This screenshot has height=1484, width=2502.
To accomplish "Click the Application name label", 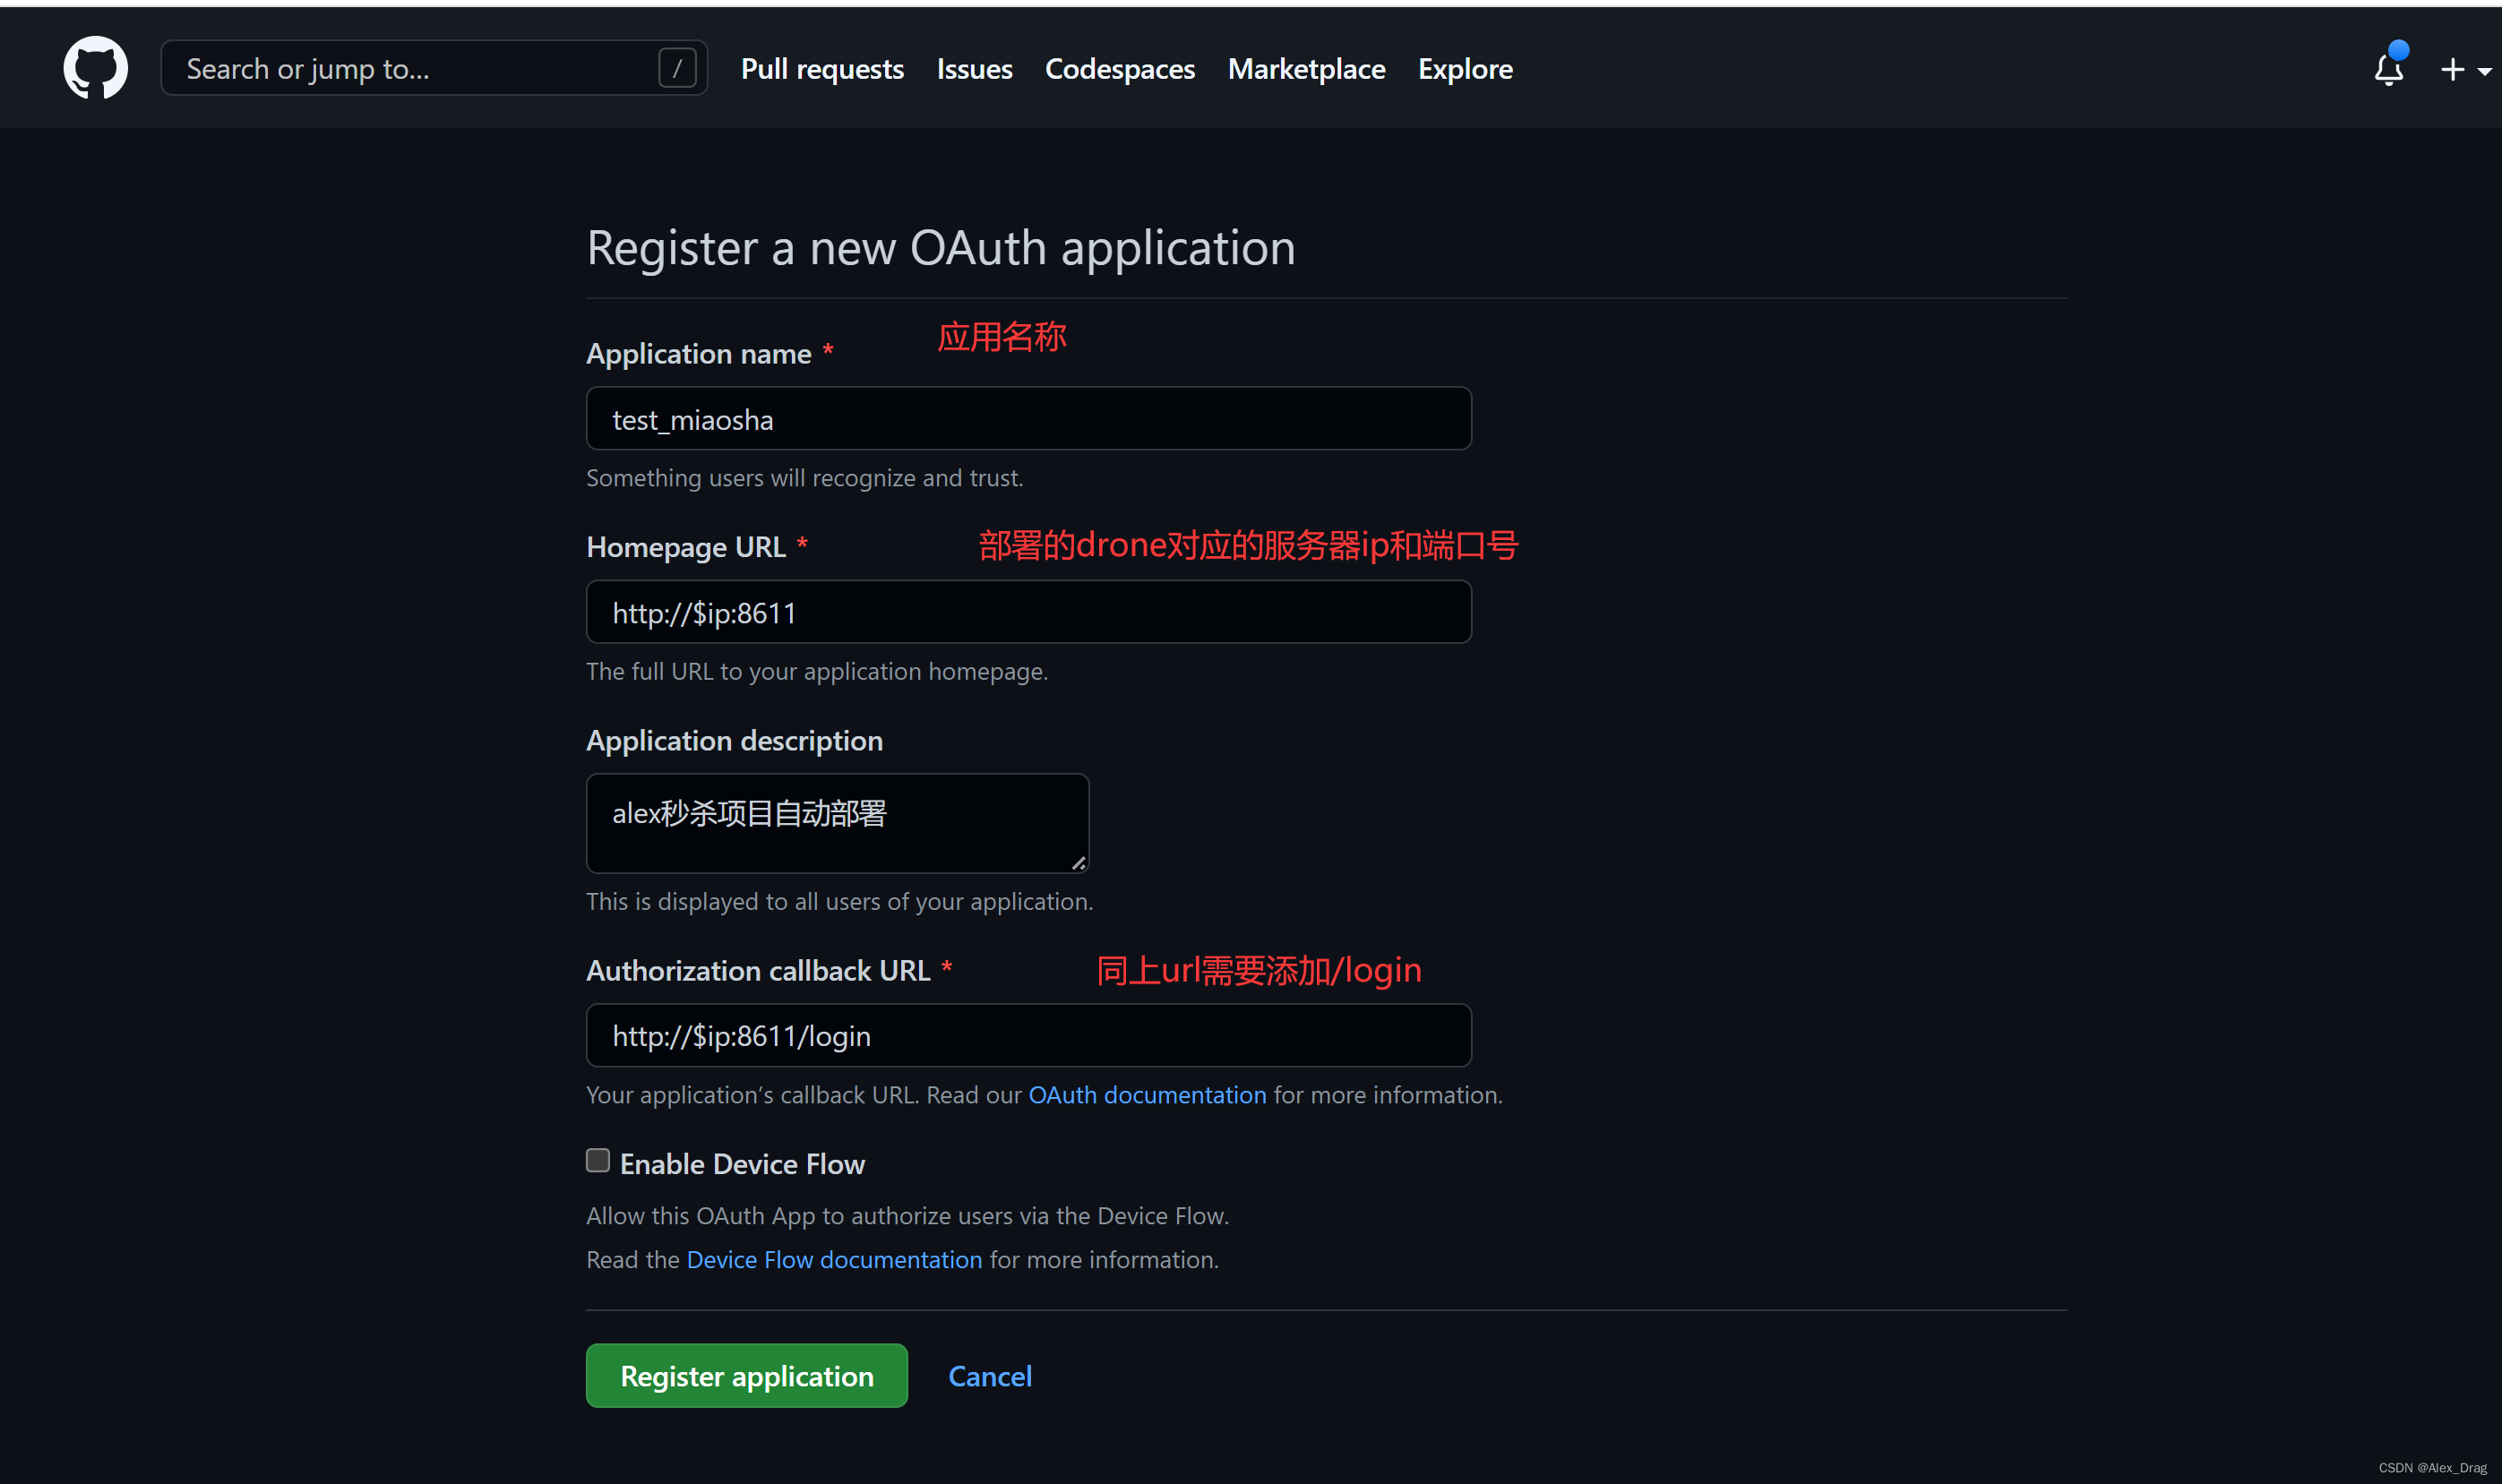I will pos(698,354).
